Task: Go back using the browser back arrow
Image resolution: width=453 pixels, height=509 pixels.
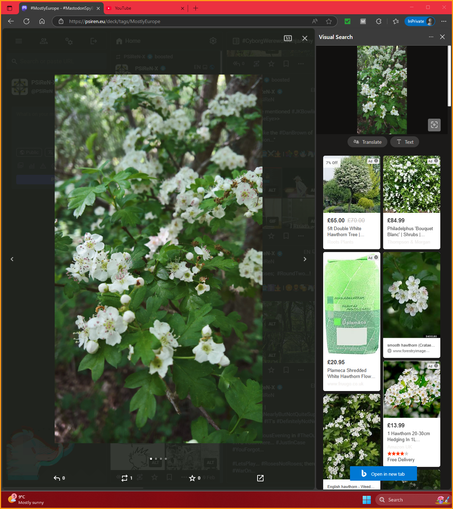Action: coord(11,21)
